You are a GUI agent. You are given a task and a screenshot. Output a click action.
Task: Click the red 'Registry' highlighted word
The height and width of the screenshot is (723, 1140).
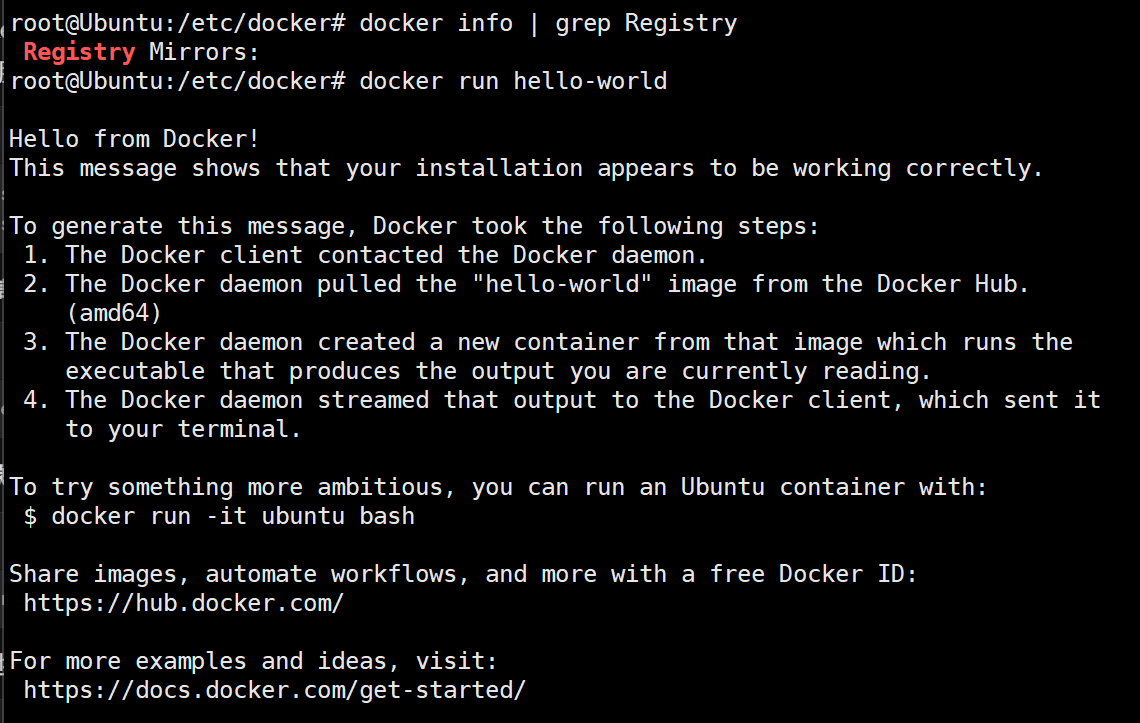click(79, 52)
